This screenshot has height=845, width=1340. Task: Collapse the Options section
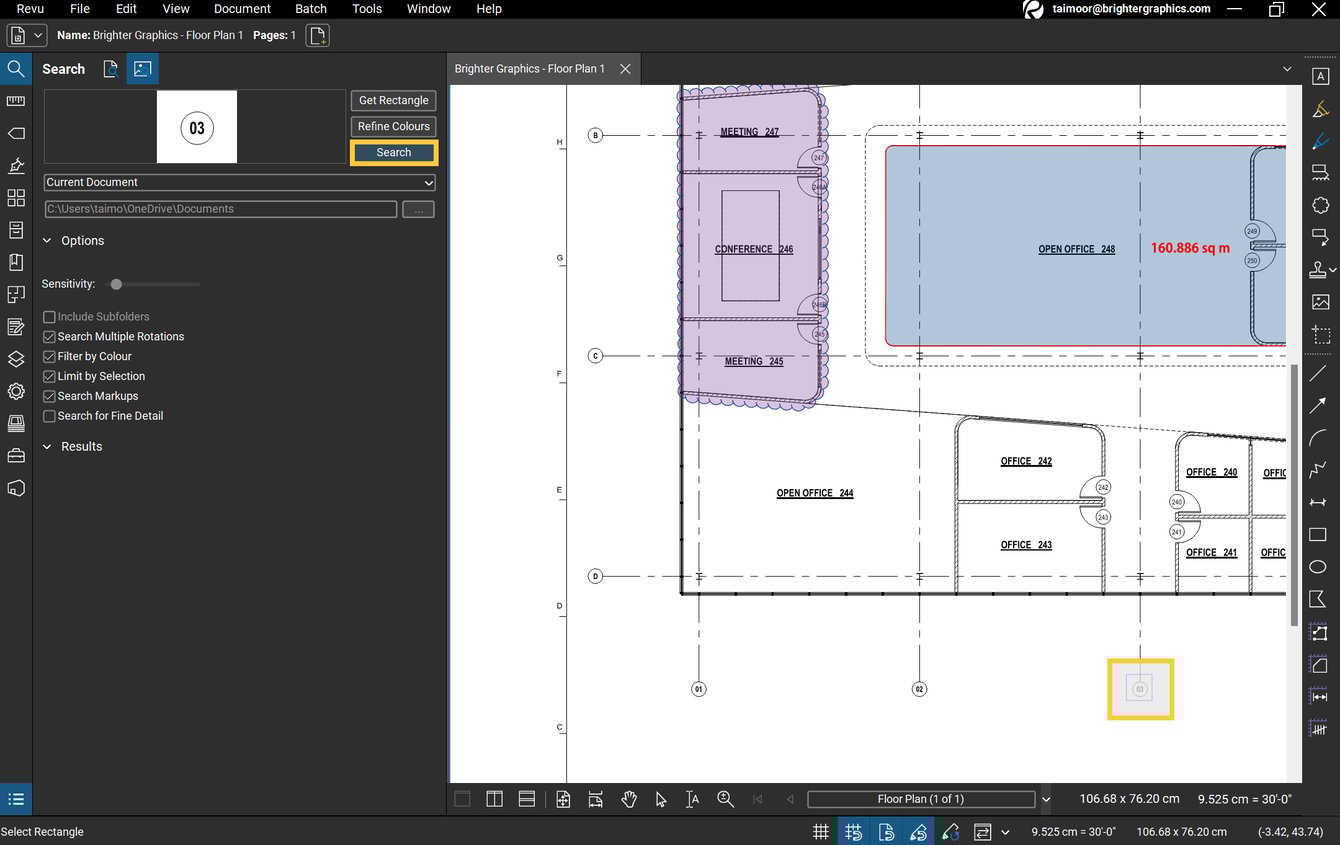tap(46, 240)
